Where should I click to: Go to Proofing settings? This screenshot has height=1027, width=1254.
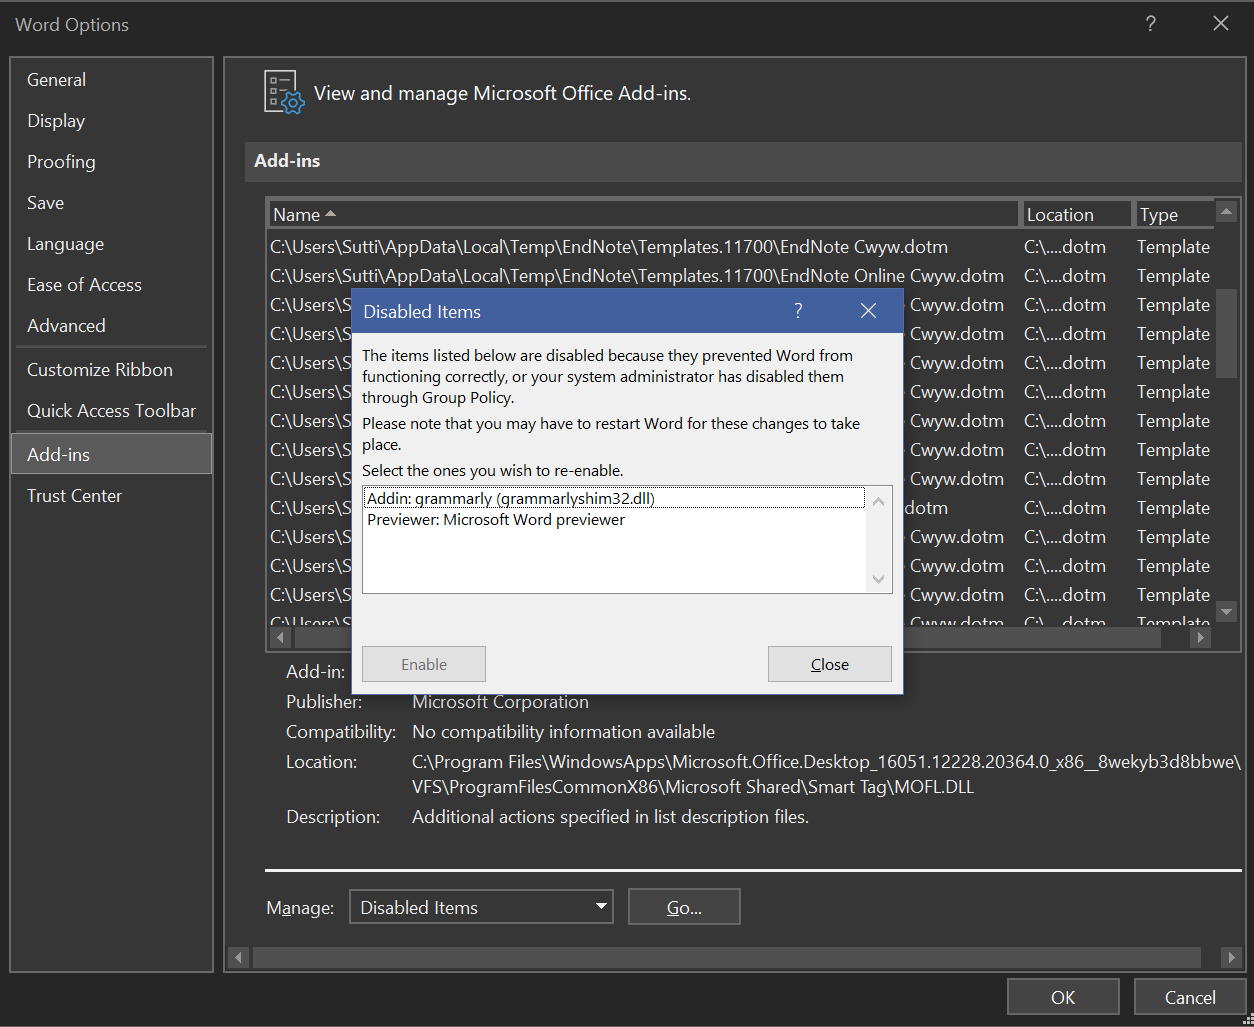111,162
